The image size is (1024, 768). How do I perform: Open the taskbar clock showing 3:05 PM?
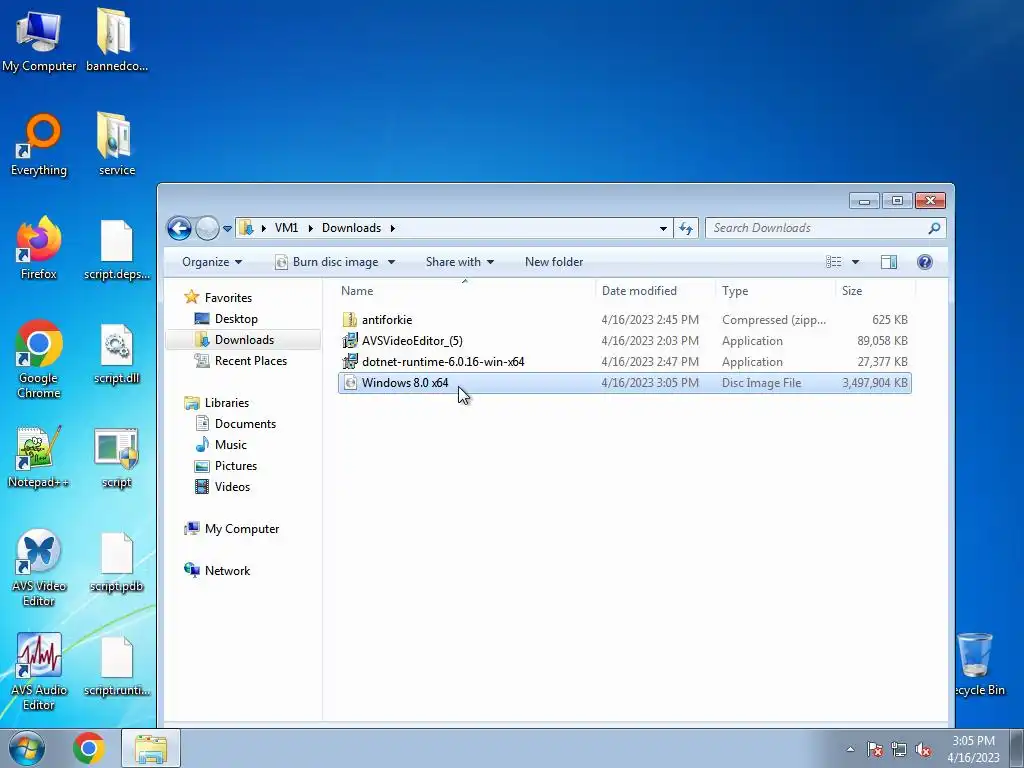973,749
